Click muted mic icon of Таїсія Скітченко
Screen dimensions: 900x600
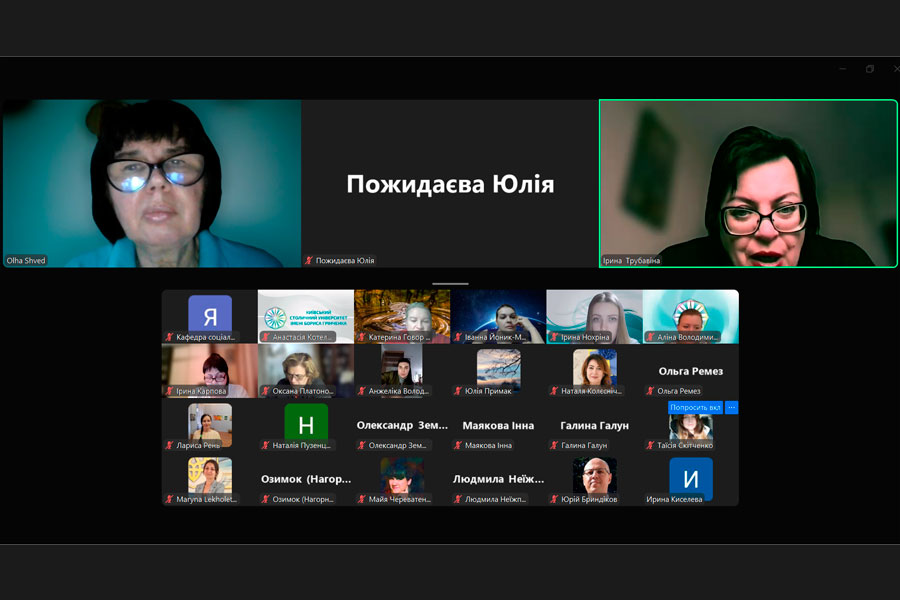point(650,445)
